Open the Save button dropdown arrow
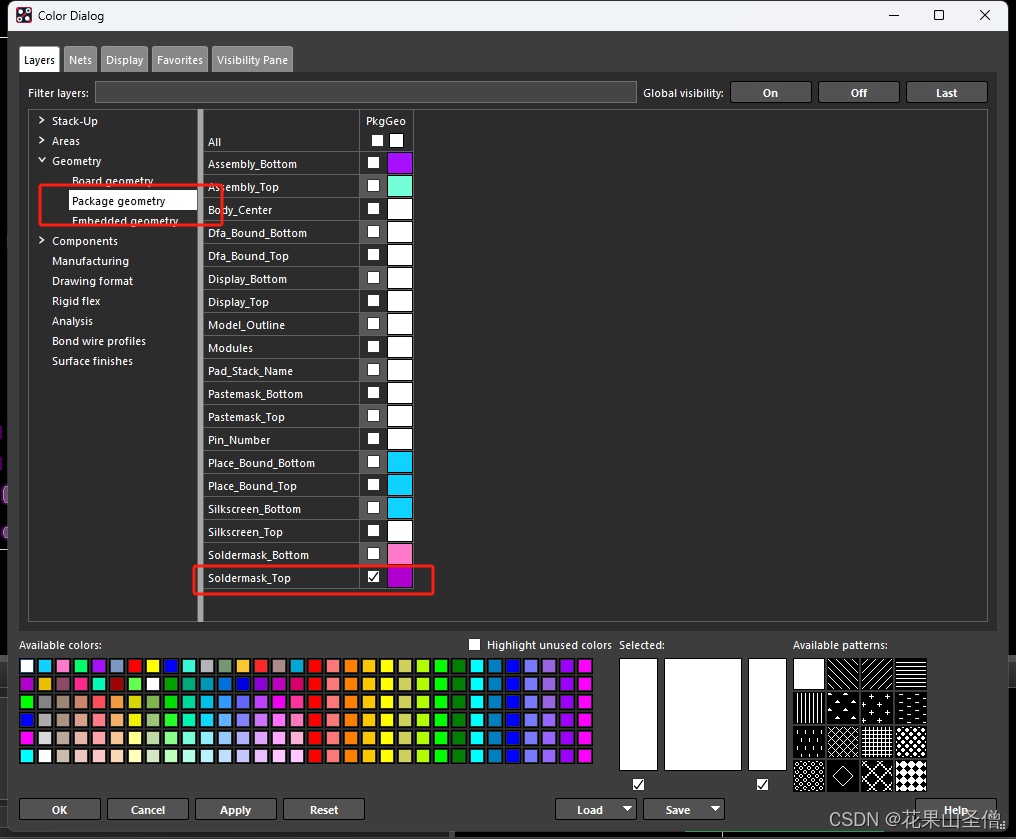This screenshot has width=1016, height=839. tap(715, 809)
